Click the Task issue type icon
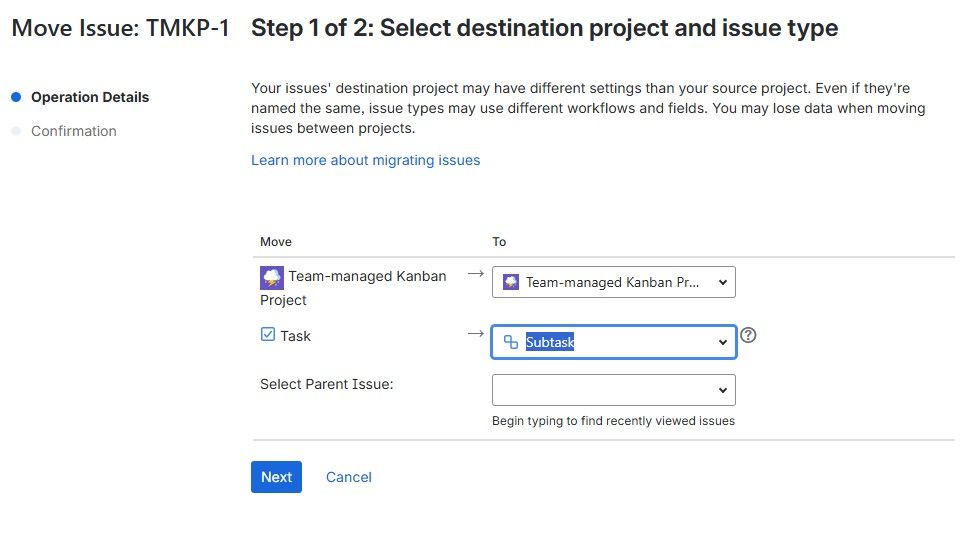The height and width of the screenshot is (536, 967). (x=268, y=335)
